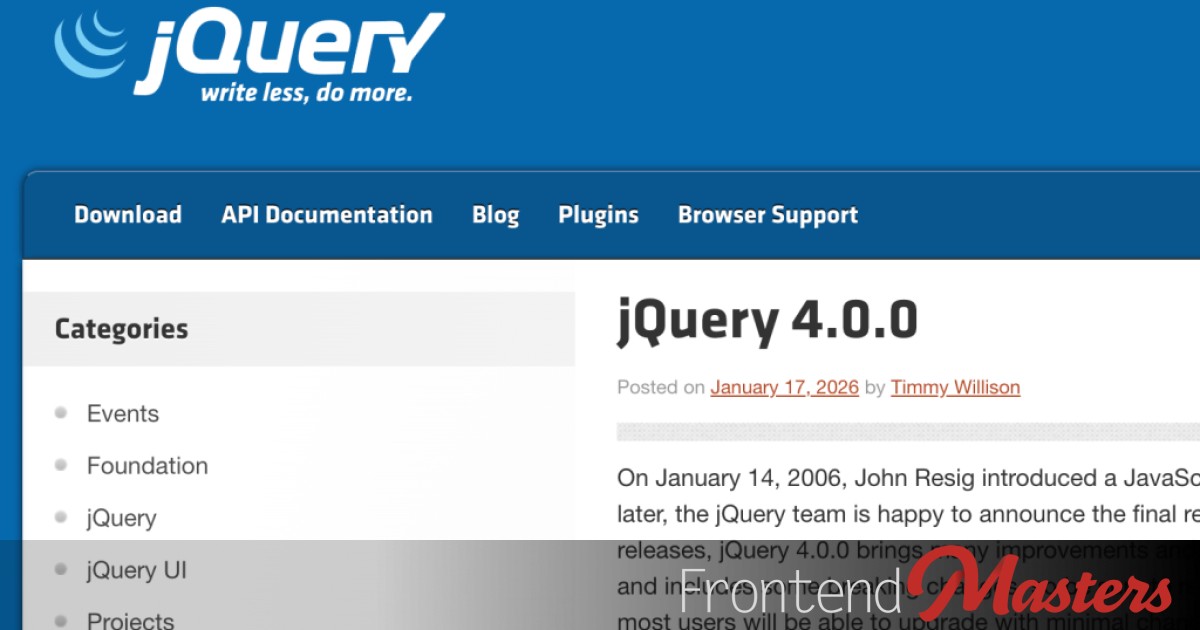Click the bullet icon beside Projects
The image size is (1200, 630).
60,622
